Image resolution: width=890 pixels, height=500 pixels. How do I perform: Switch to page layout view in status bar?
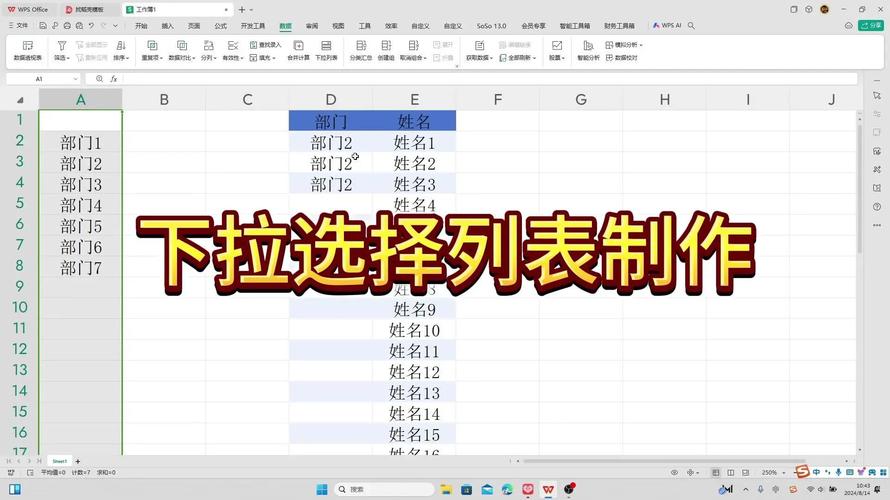(x=731, y=472)
